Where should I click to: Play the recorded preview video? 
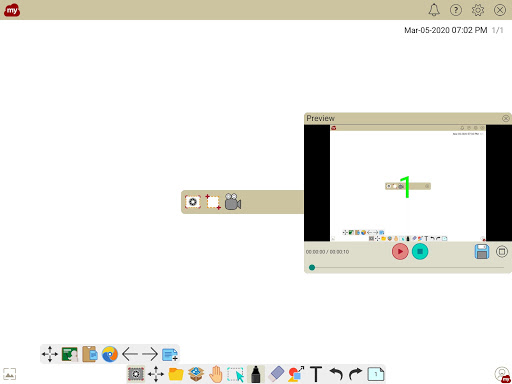(400, 251)
